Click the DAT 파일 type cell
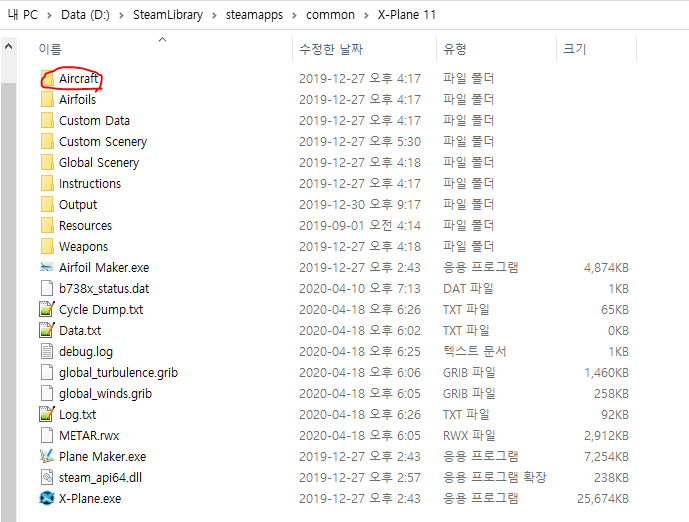This screenshot has height=522, width=689. pyautogui.click(x=468, y=289)
